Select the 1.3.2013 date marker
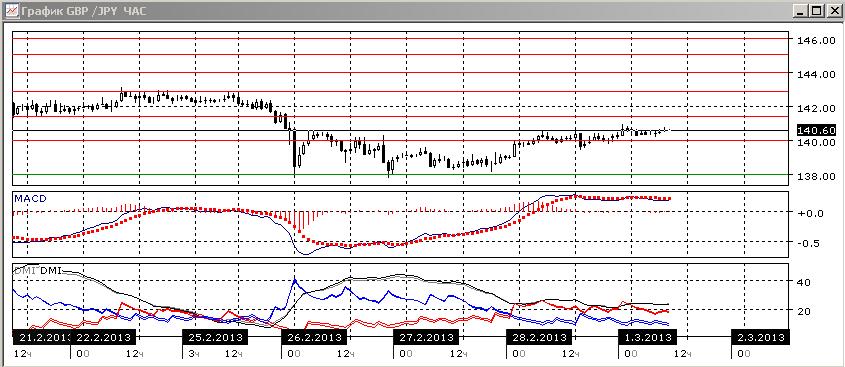 [x=647, y=337]
